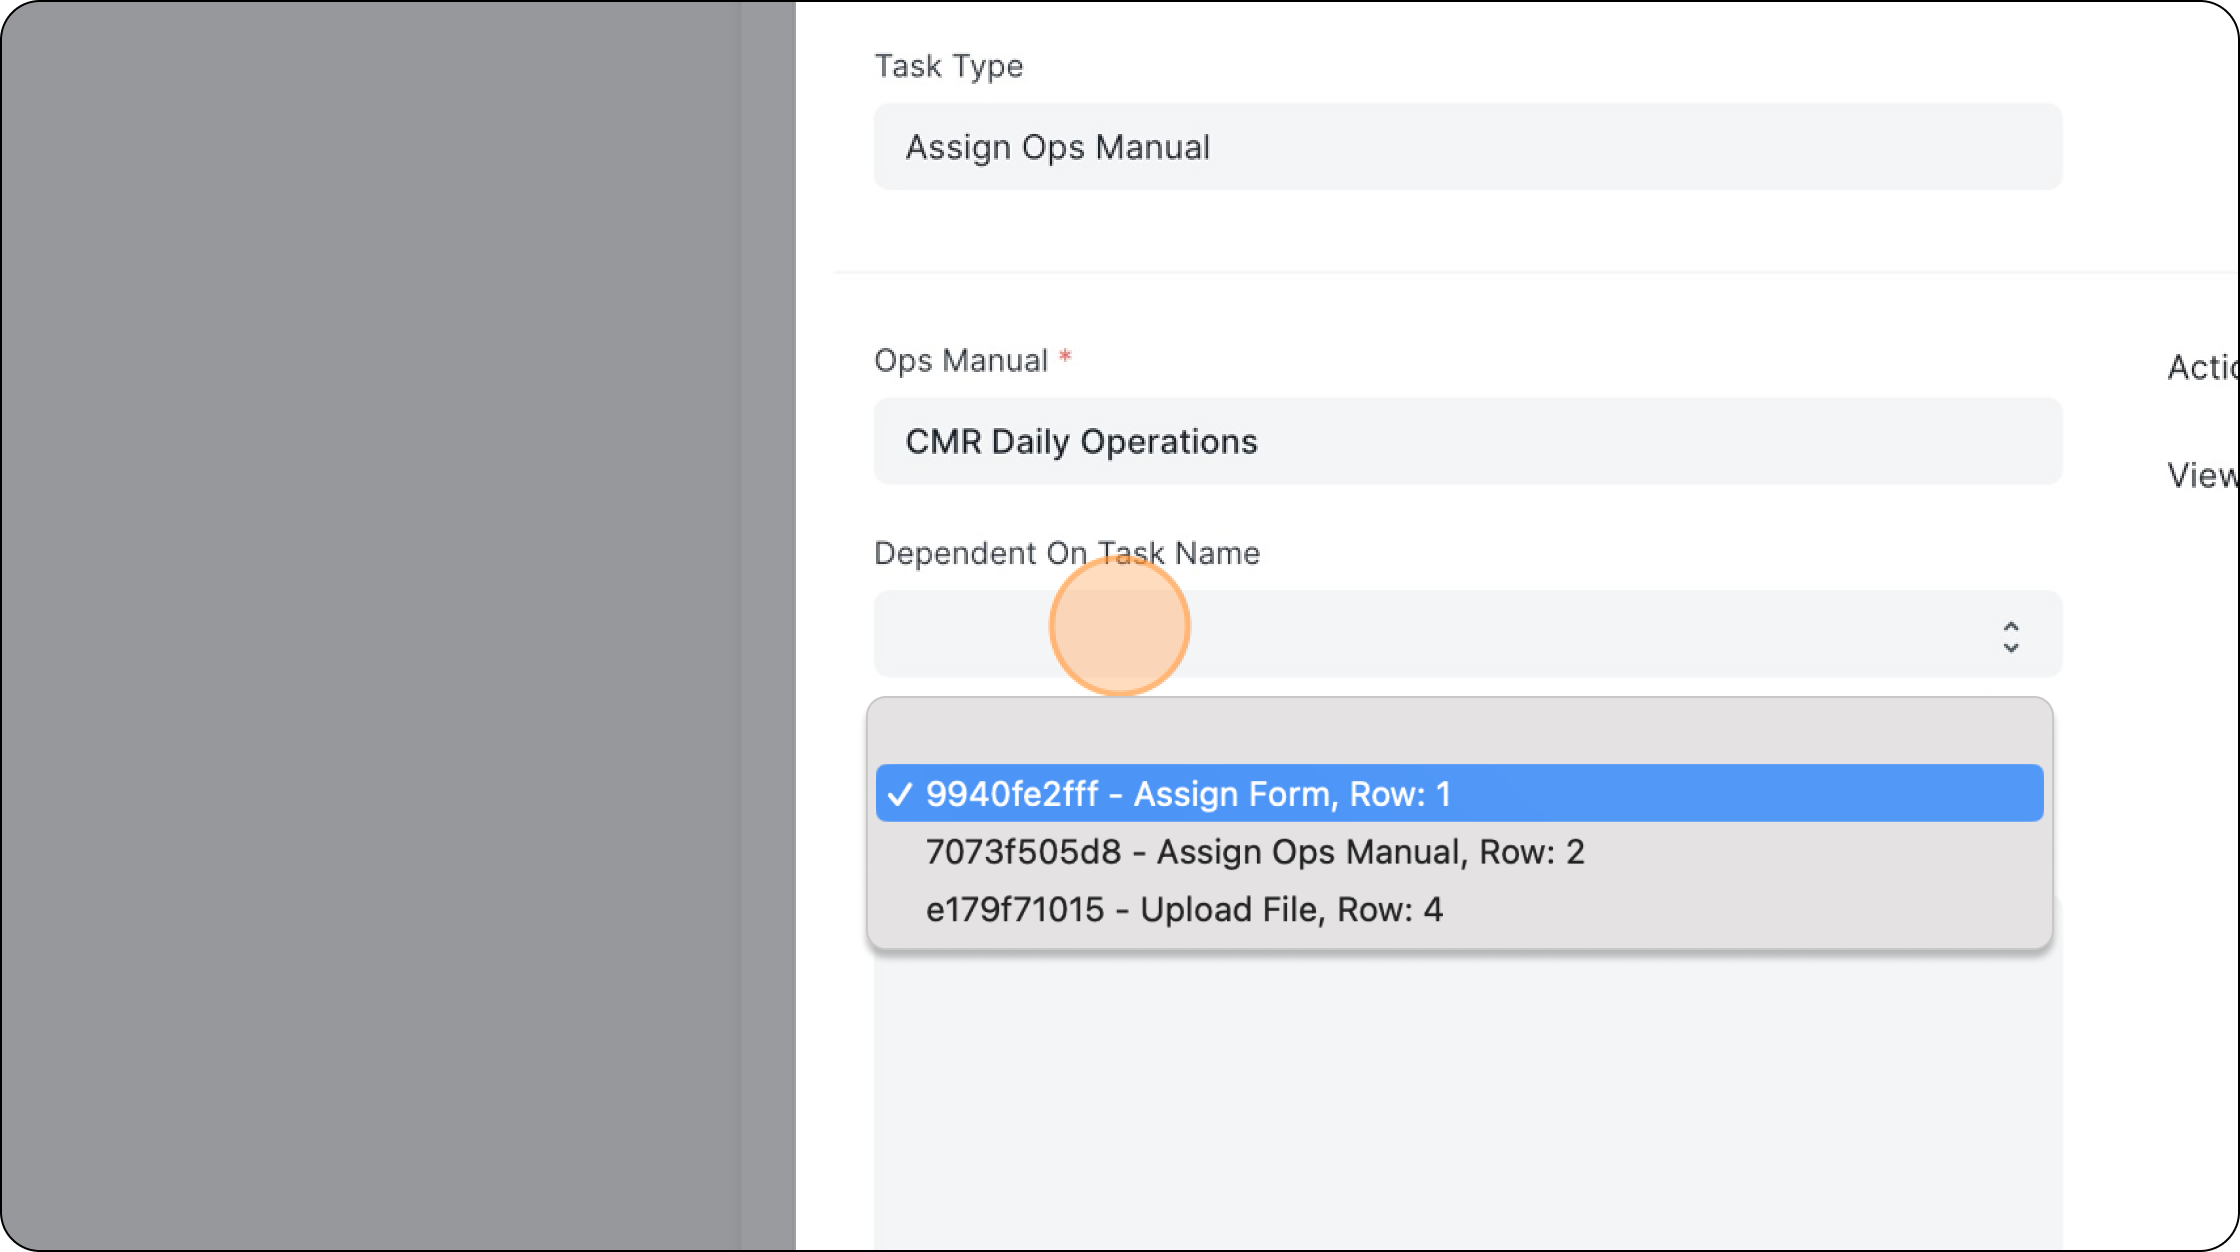Click the Dependent On Task Name label
2240x1252 pixels.
coord(1066,553)
